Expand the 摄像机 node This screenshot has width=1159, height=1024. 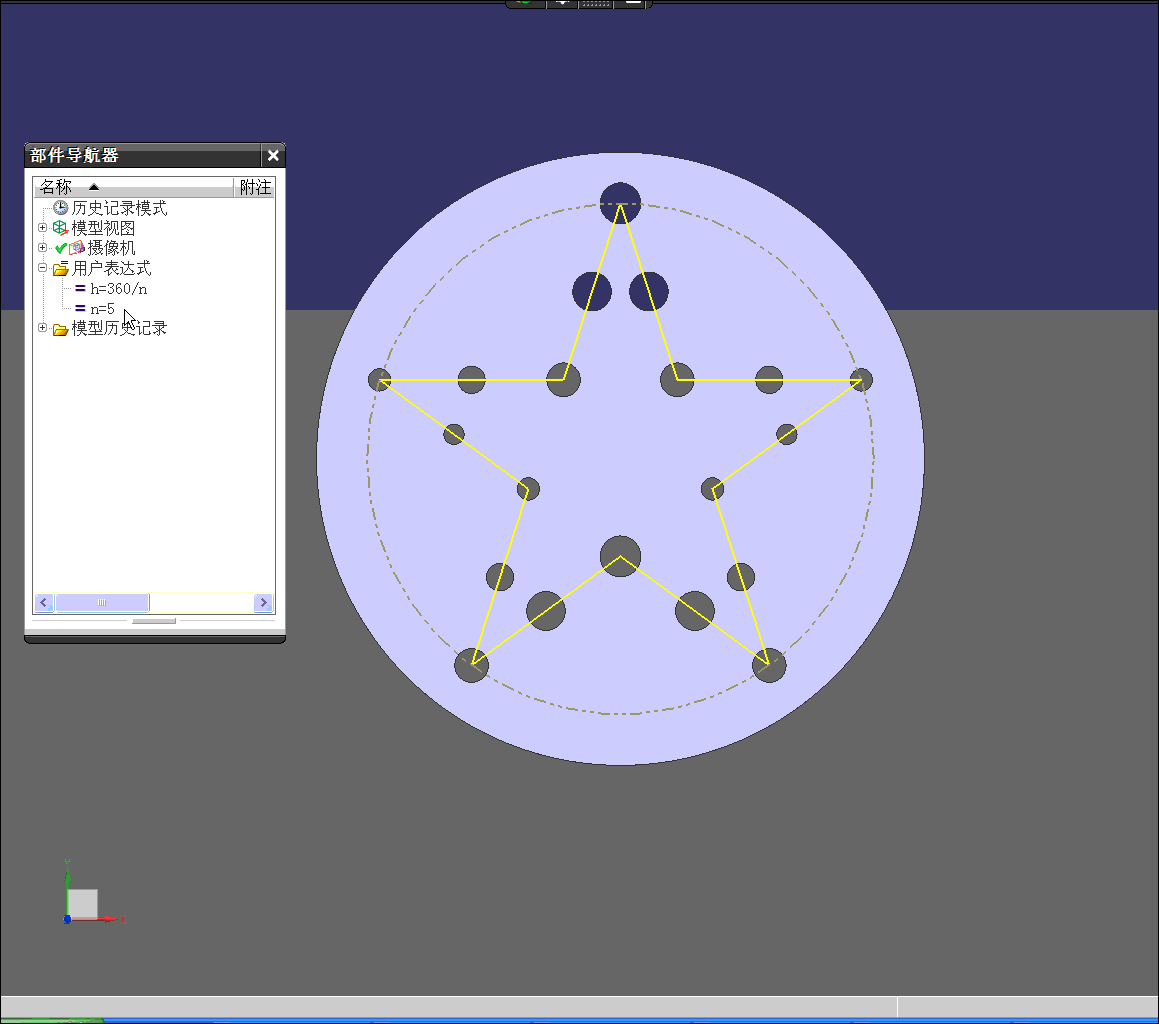point(42,248)
